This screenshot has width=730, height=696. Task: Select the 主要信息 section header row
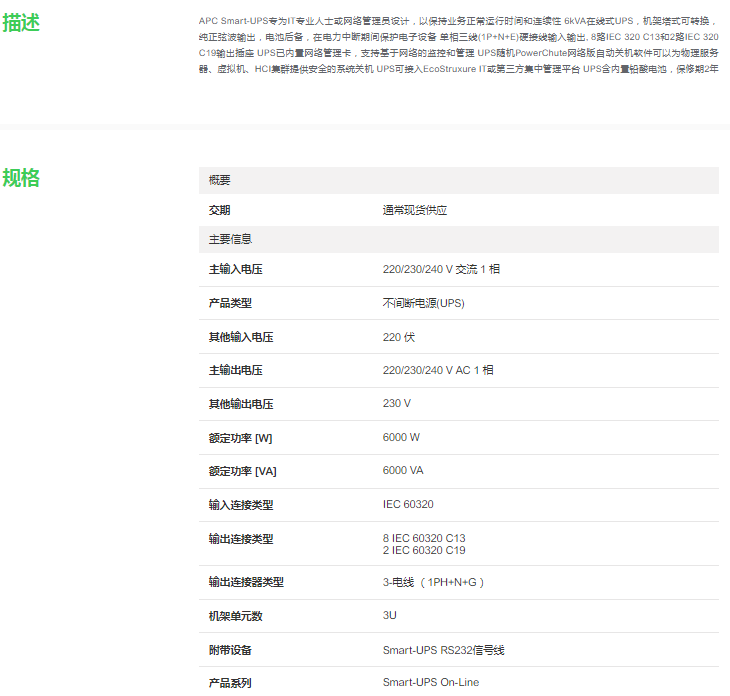tap(458, 239)
